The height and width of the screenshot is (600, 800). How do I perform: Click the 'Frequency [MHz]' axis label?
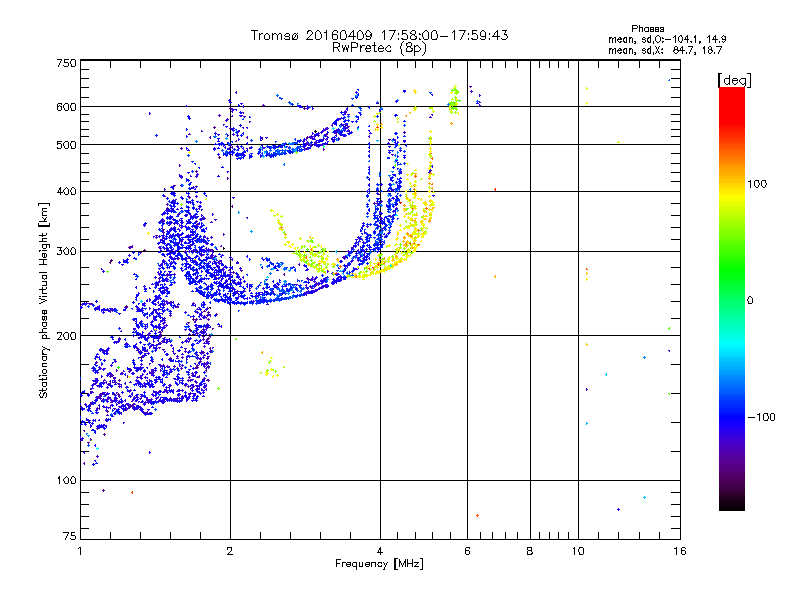pyautogui.click(x=379, y=564)
